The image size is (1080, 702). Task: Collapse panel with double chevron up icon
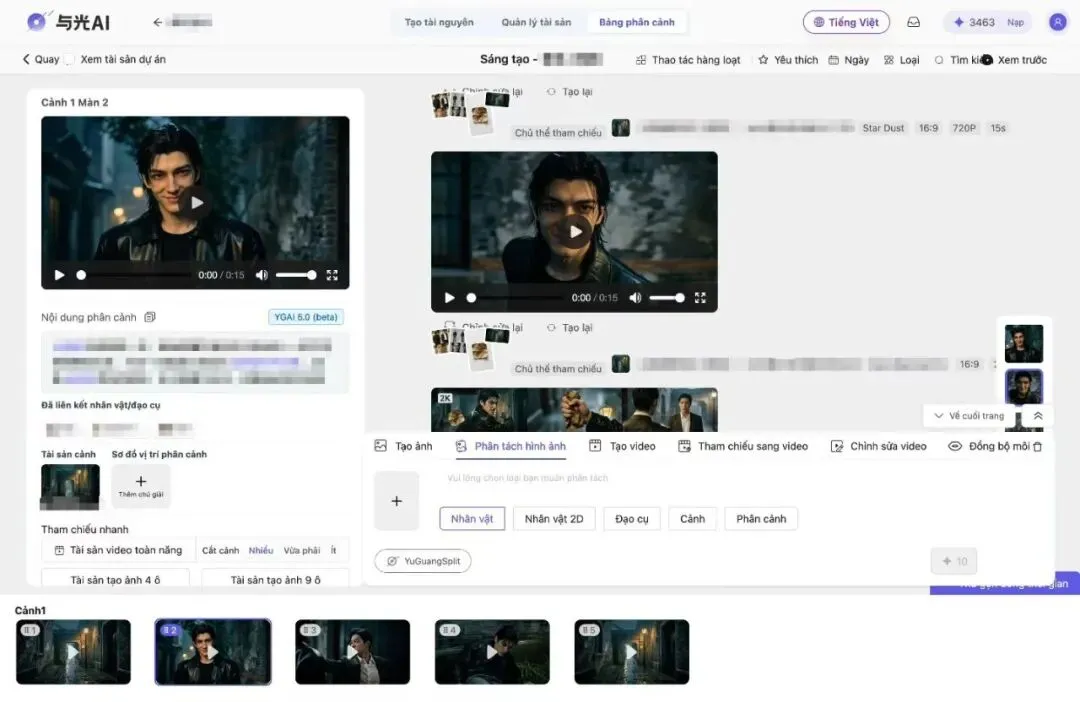pyautogui.click(x=1038, y=415)
